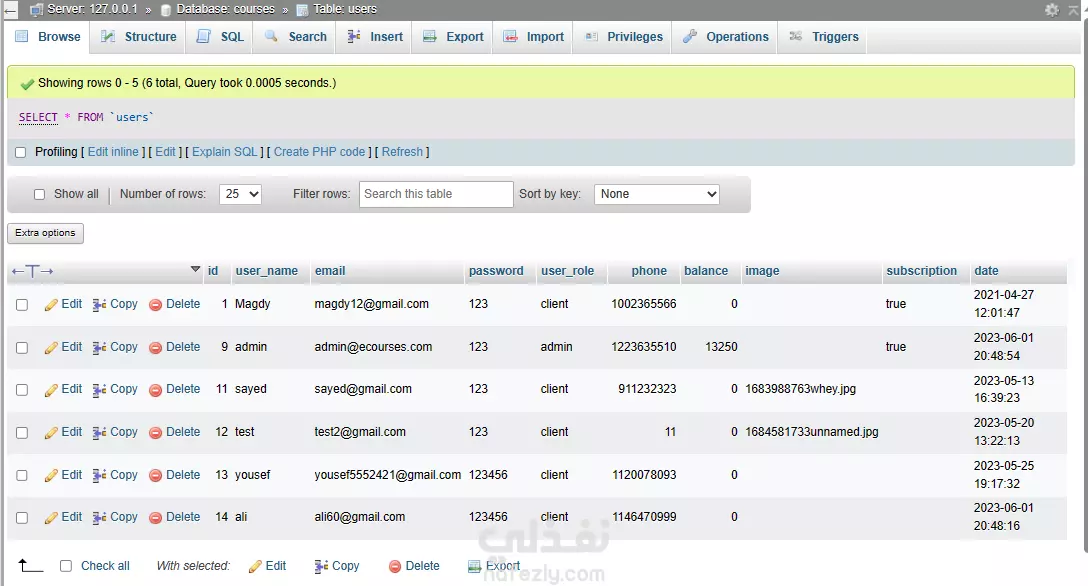Click the red Delete icon for Magdy row
1088x586 pixels.
click(x=155, y=305)
